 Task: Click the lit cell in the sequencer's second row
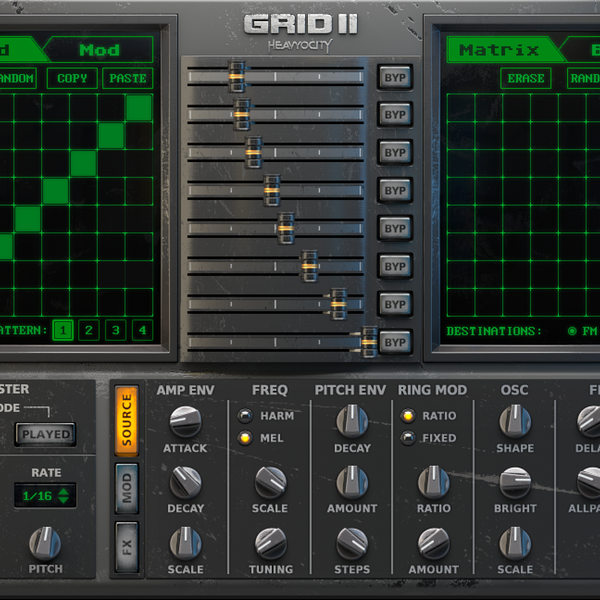coord(111,135)
